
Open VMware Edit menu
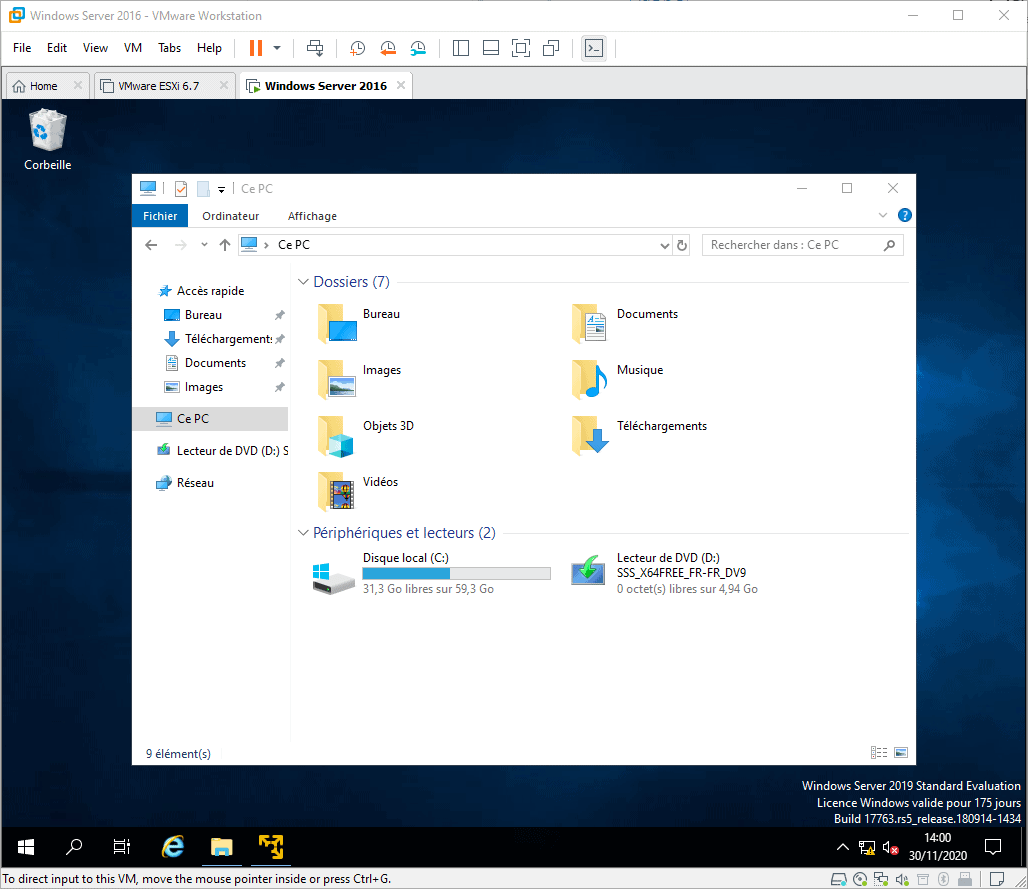pyautogui.click(x=56, y=48)
